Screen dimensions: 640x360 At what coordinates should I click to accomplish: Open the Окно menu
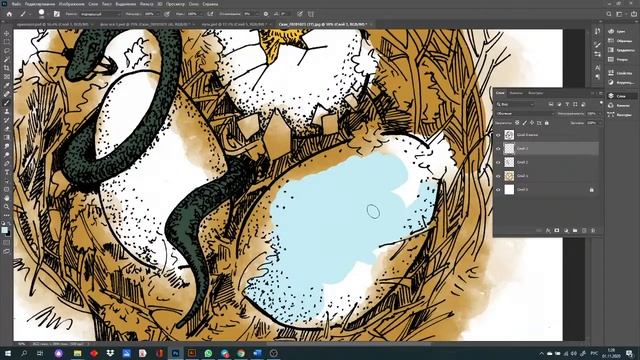tap(193, 4)
